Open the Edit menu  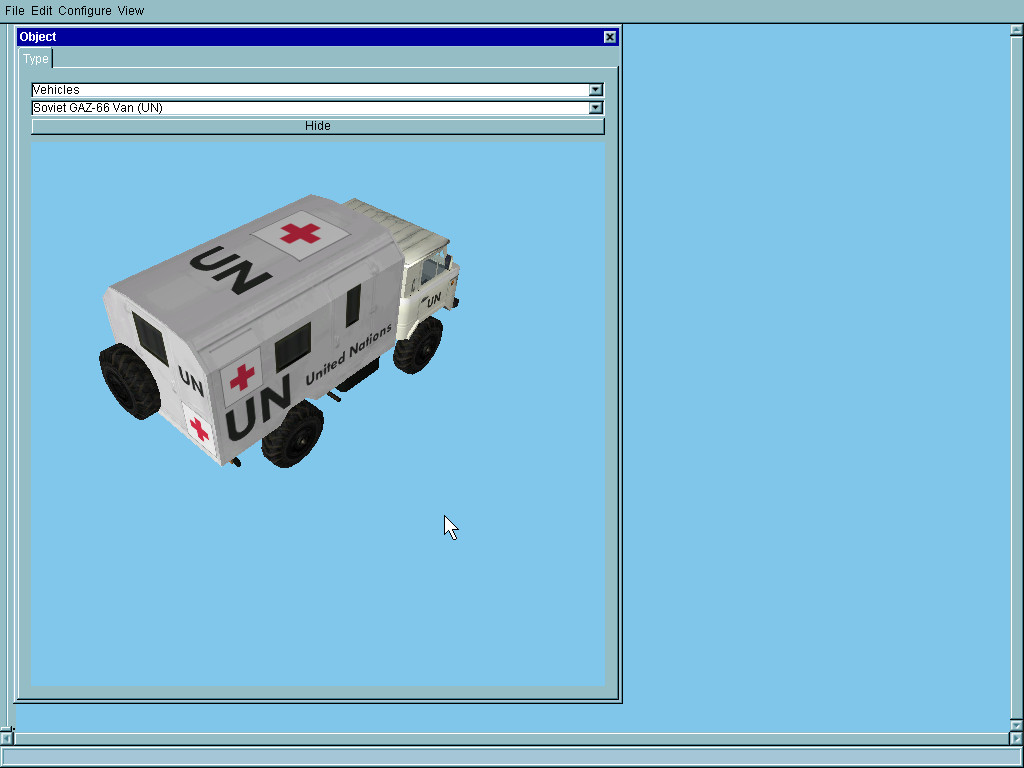tap(41, 10)
